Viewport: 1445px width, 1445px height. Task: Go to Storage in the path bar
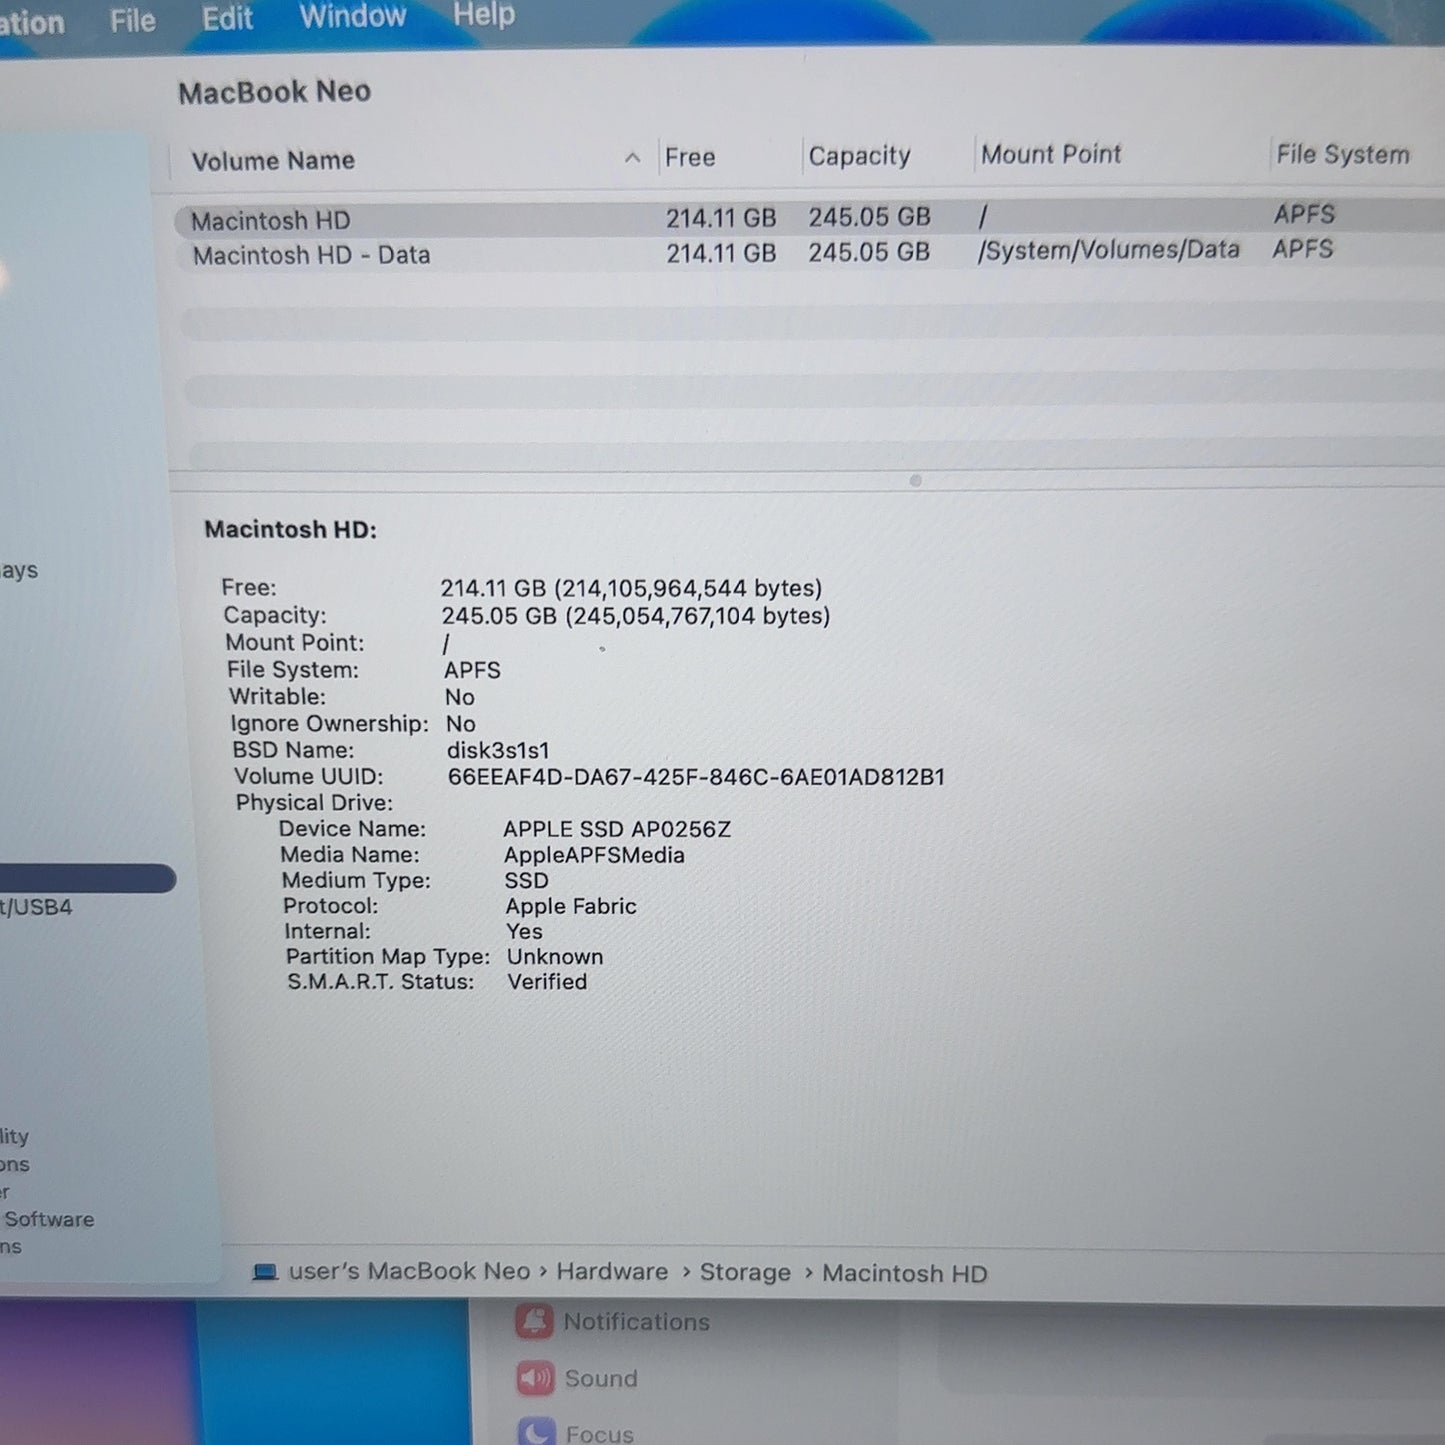(x=745, y=1272)
